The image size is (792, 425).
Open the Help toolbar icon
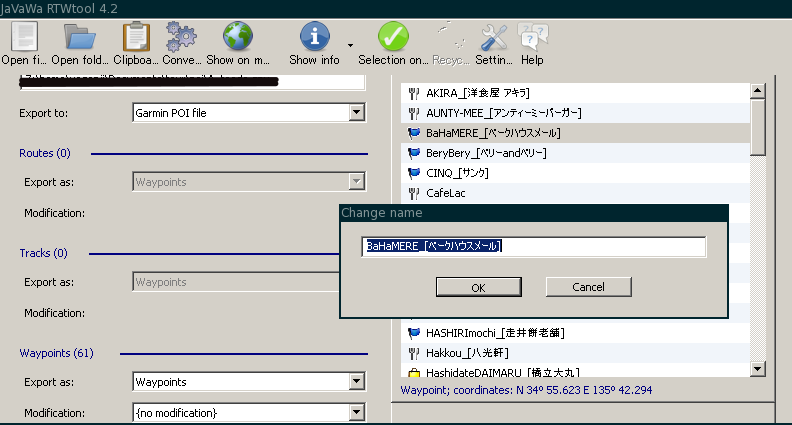point(532,37)
